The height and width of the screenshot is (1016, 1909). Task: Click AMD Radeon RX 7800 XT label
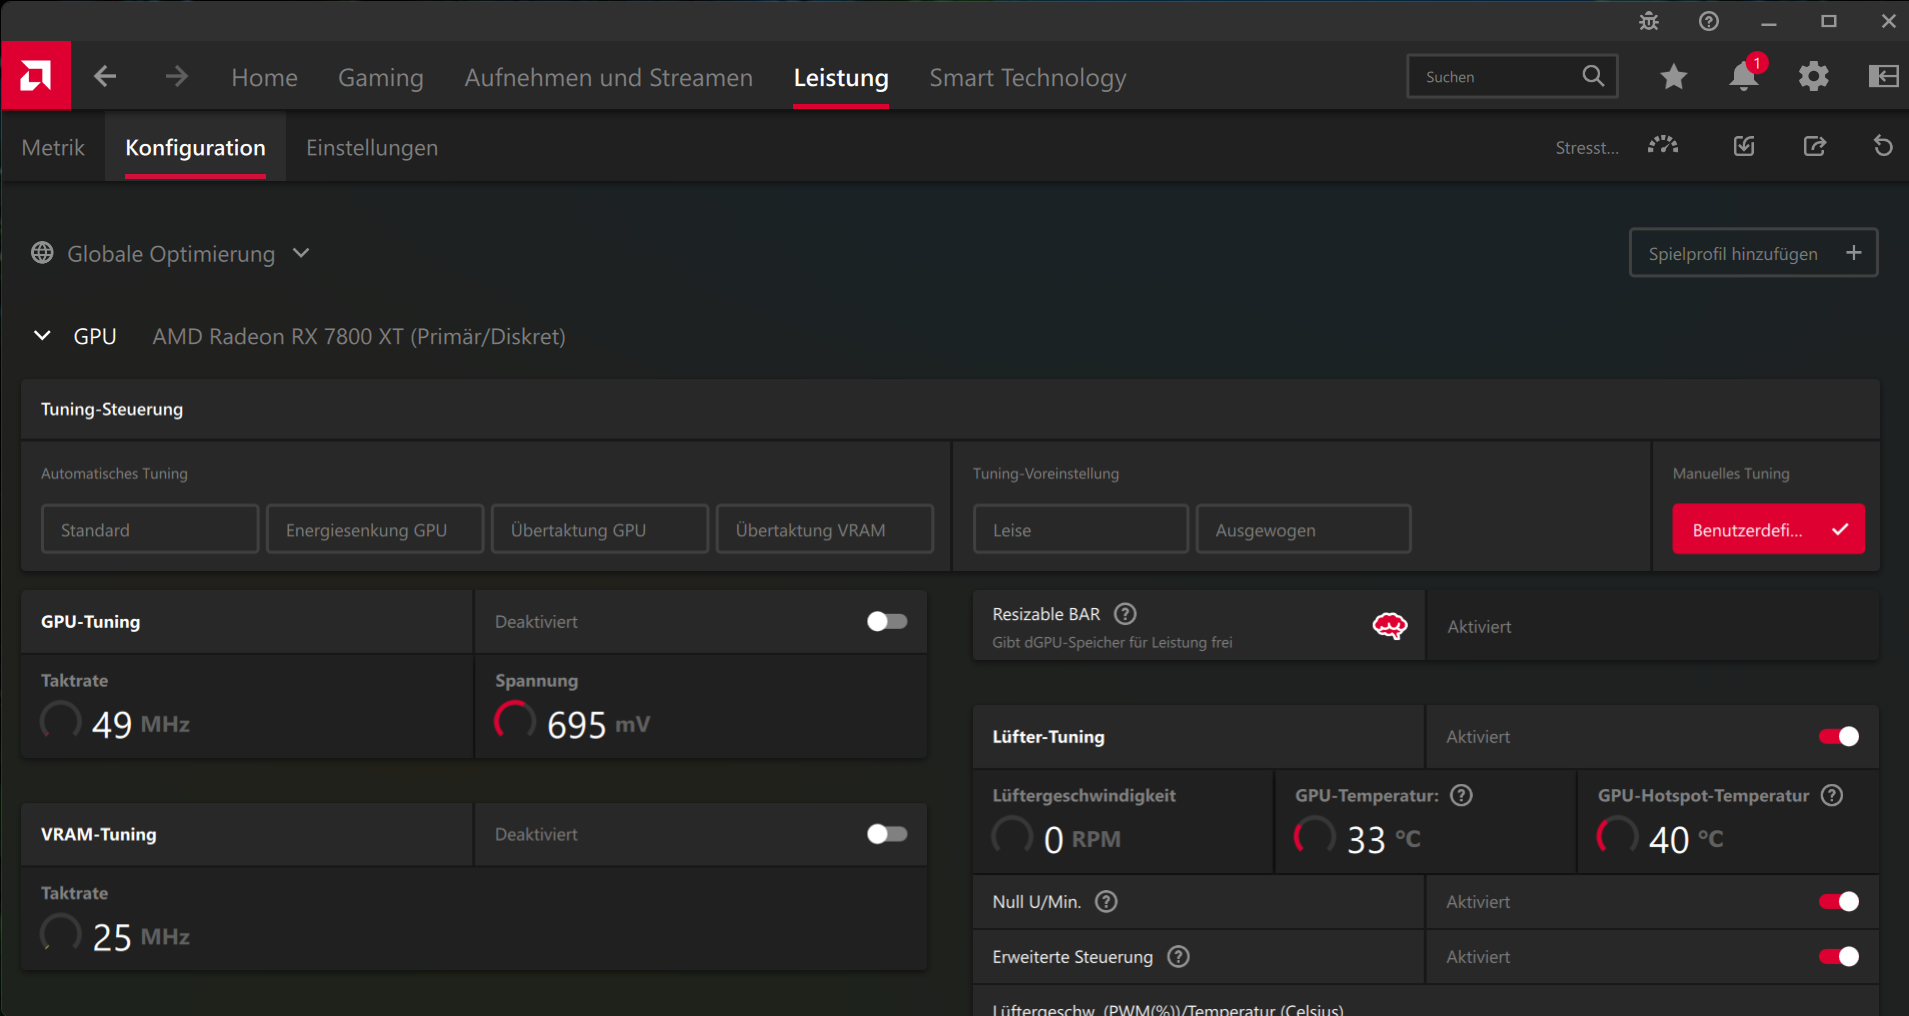click(359, 337)
